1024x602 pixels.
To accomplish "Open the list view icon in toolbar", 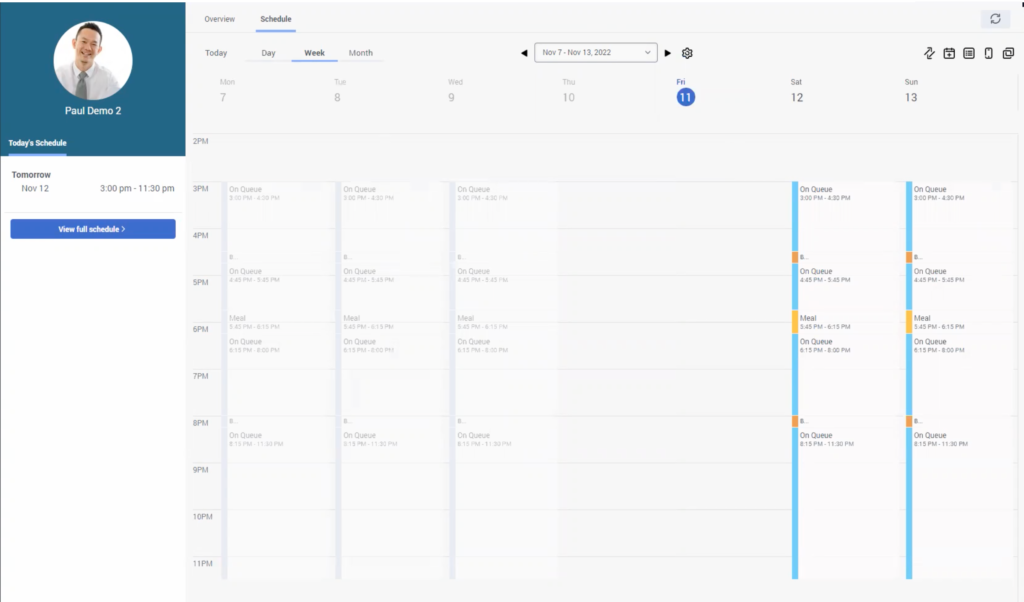I will coord(968,53).
